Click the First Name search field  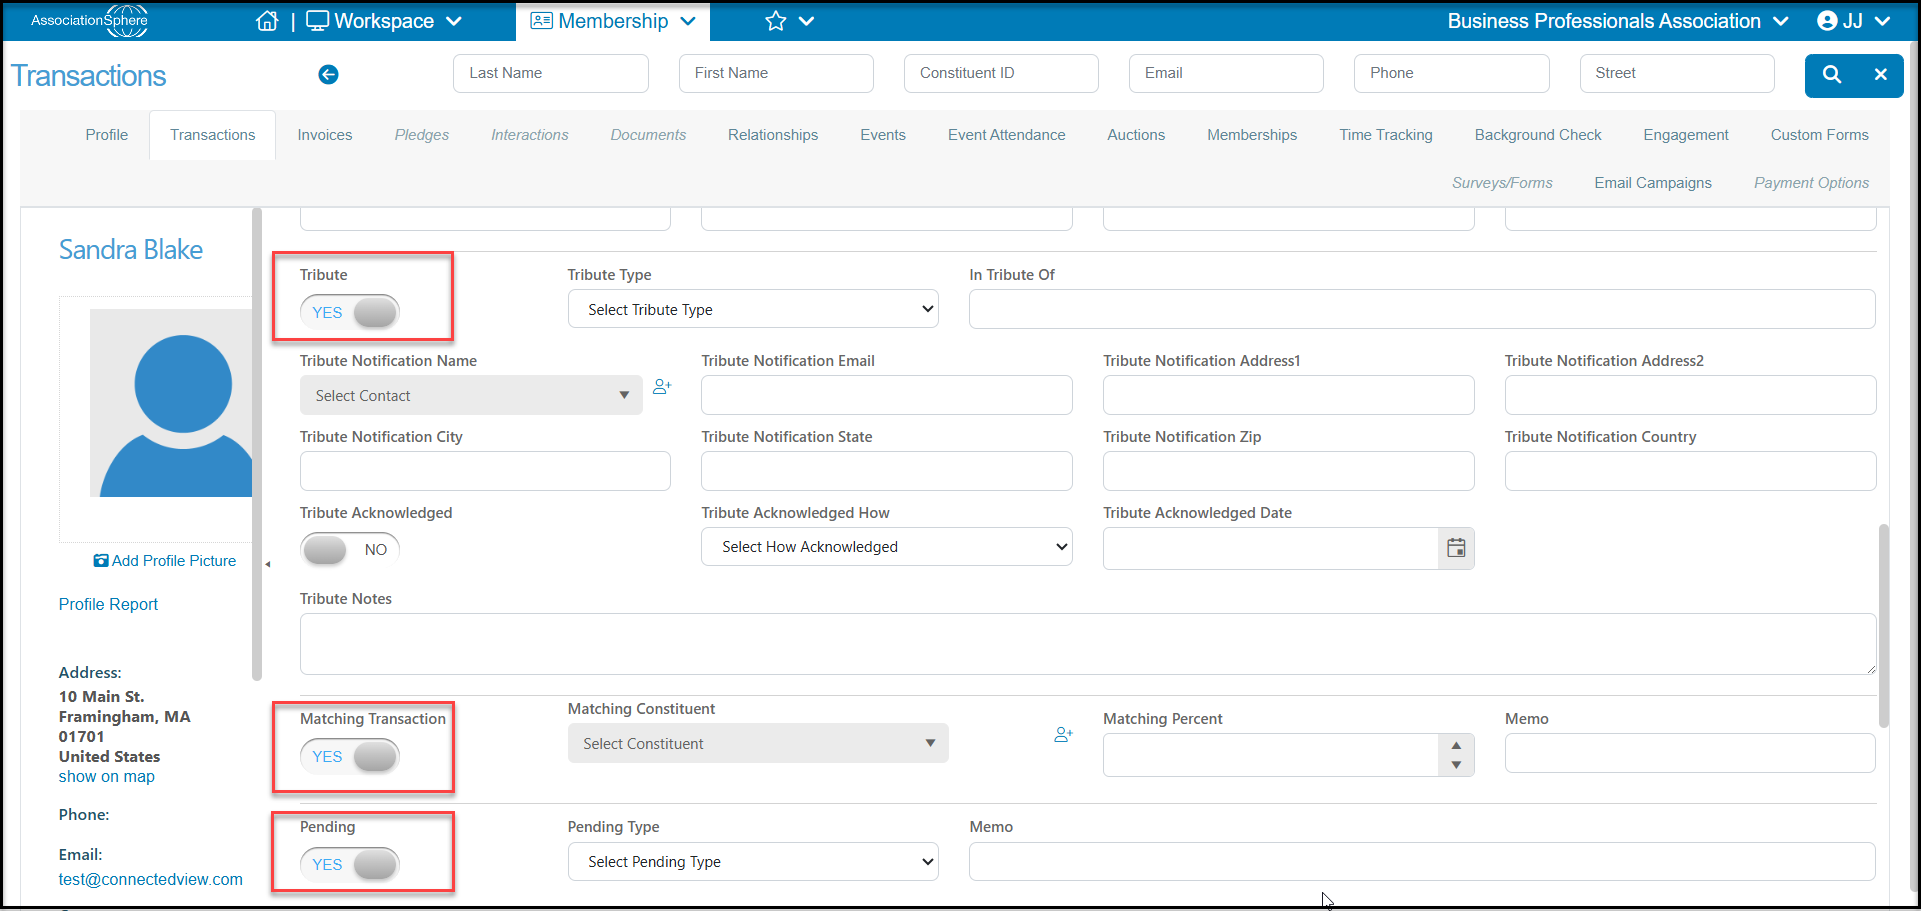pyautogui.click(x=776, y=73)
